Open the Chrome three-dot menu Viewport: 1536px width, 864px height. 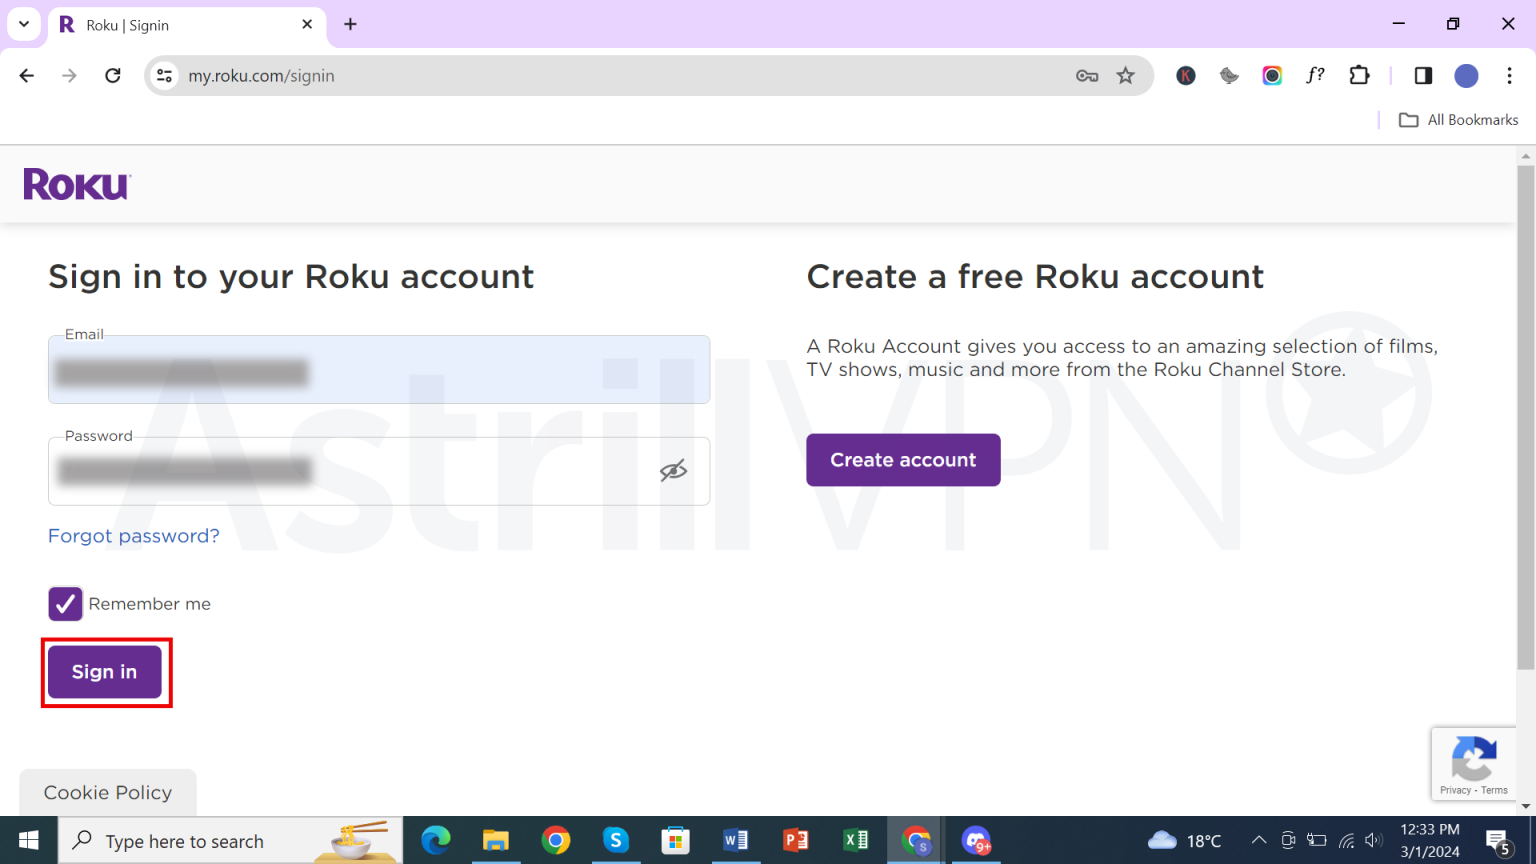1509,76
